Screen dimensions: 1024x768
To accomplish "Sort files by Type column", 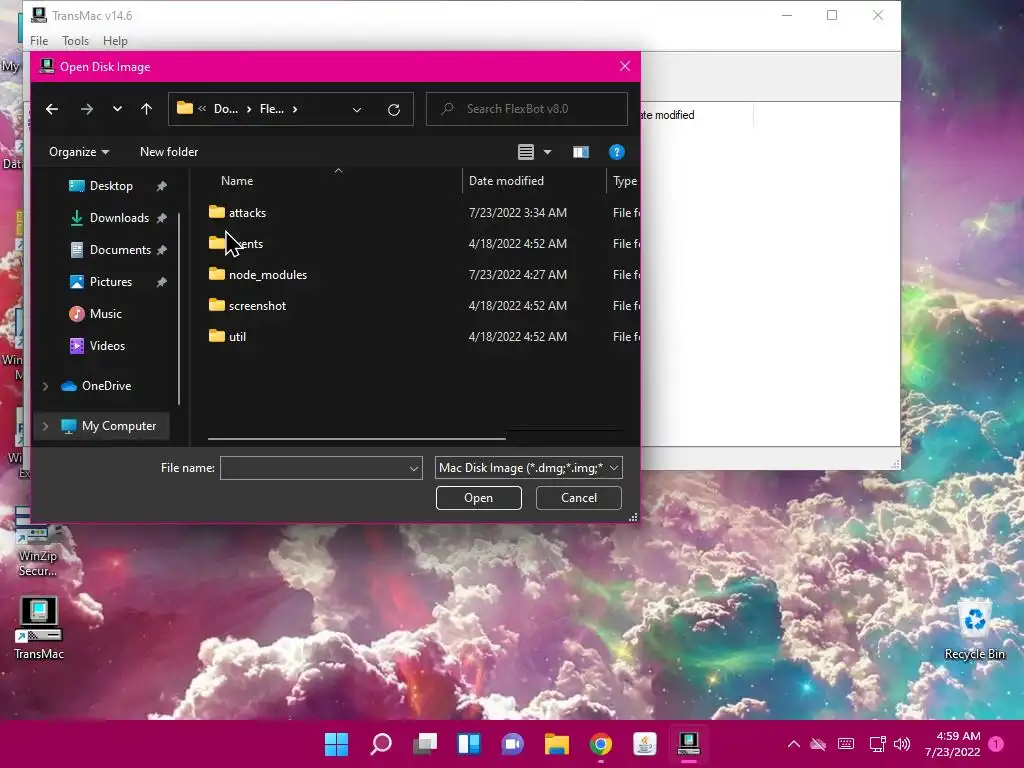I will pos(624,181).
